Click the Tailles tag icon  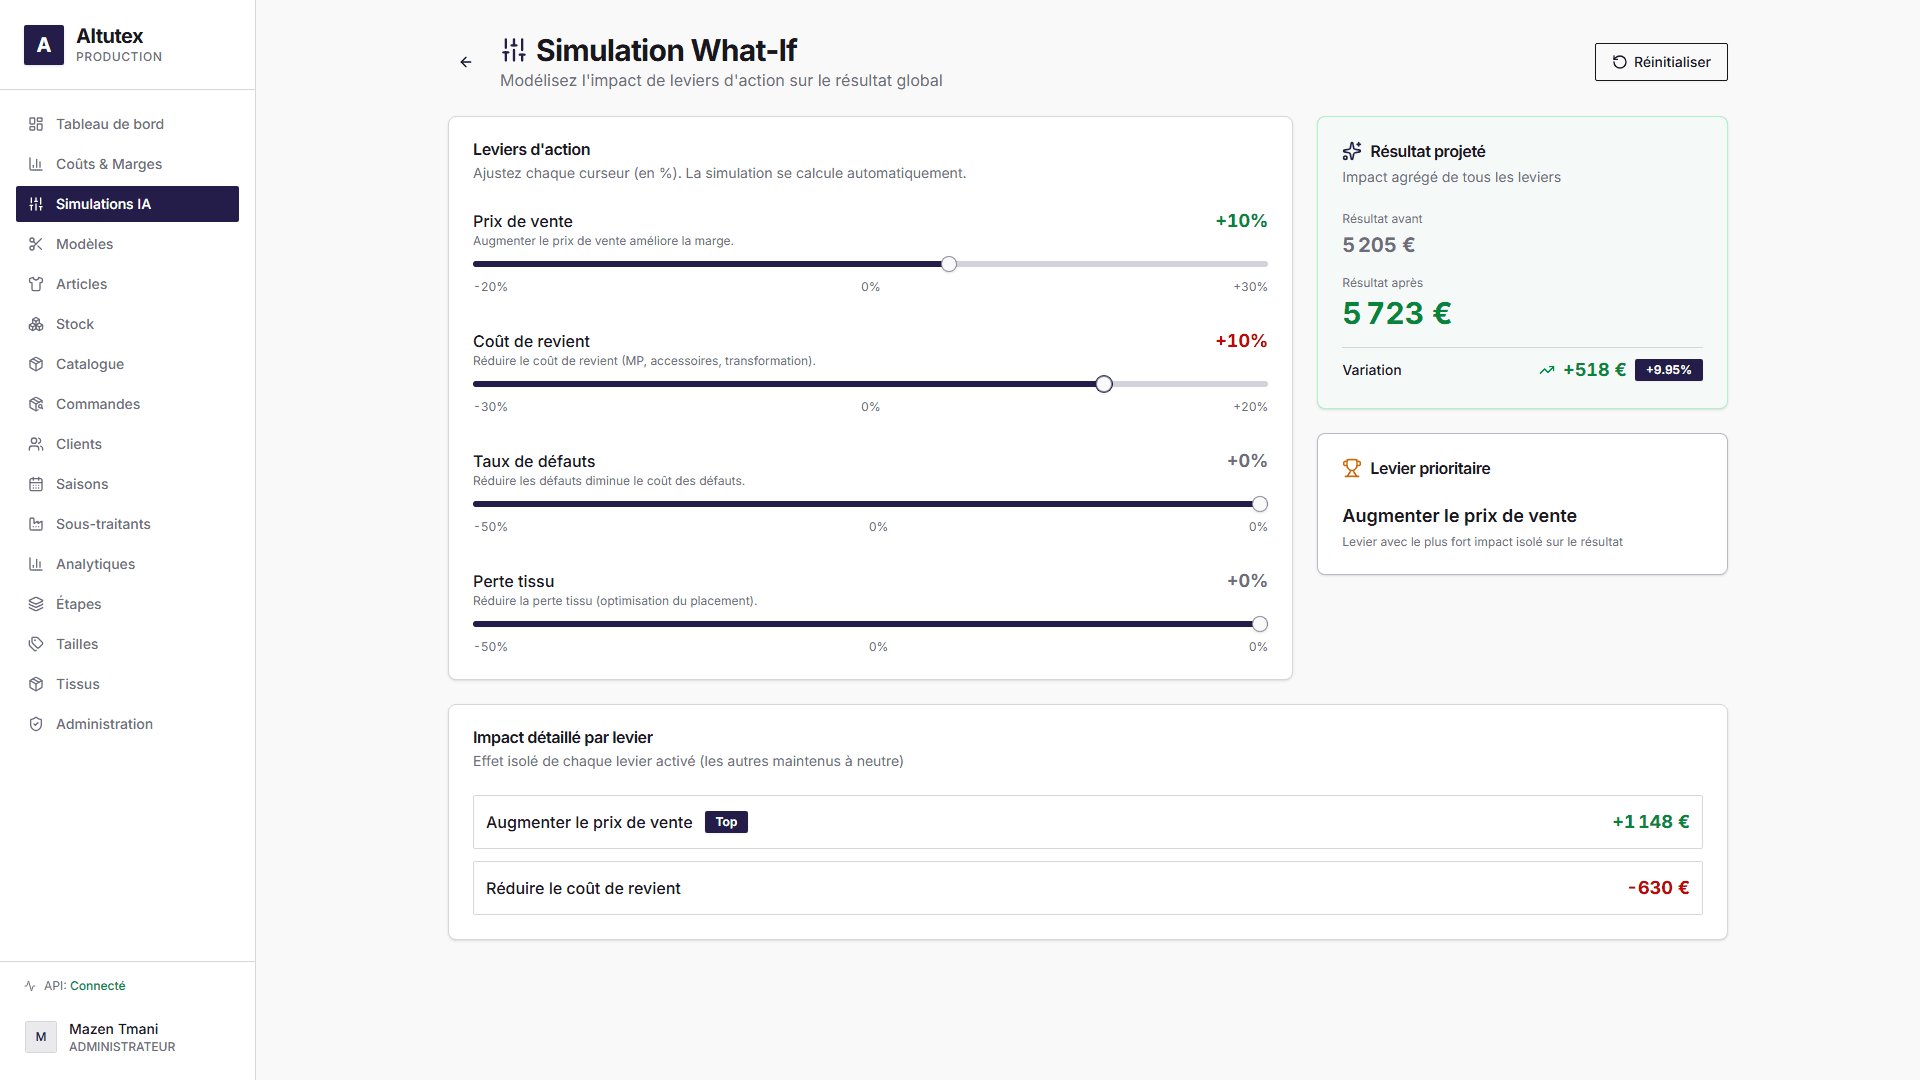pyautogui.click(x=36, y=644)
